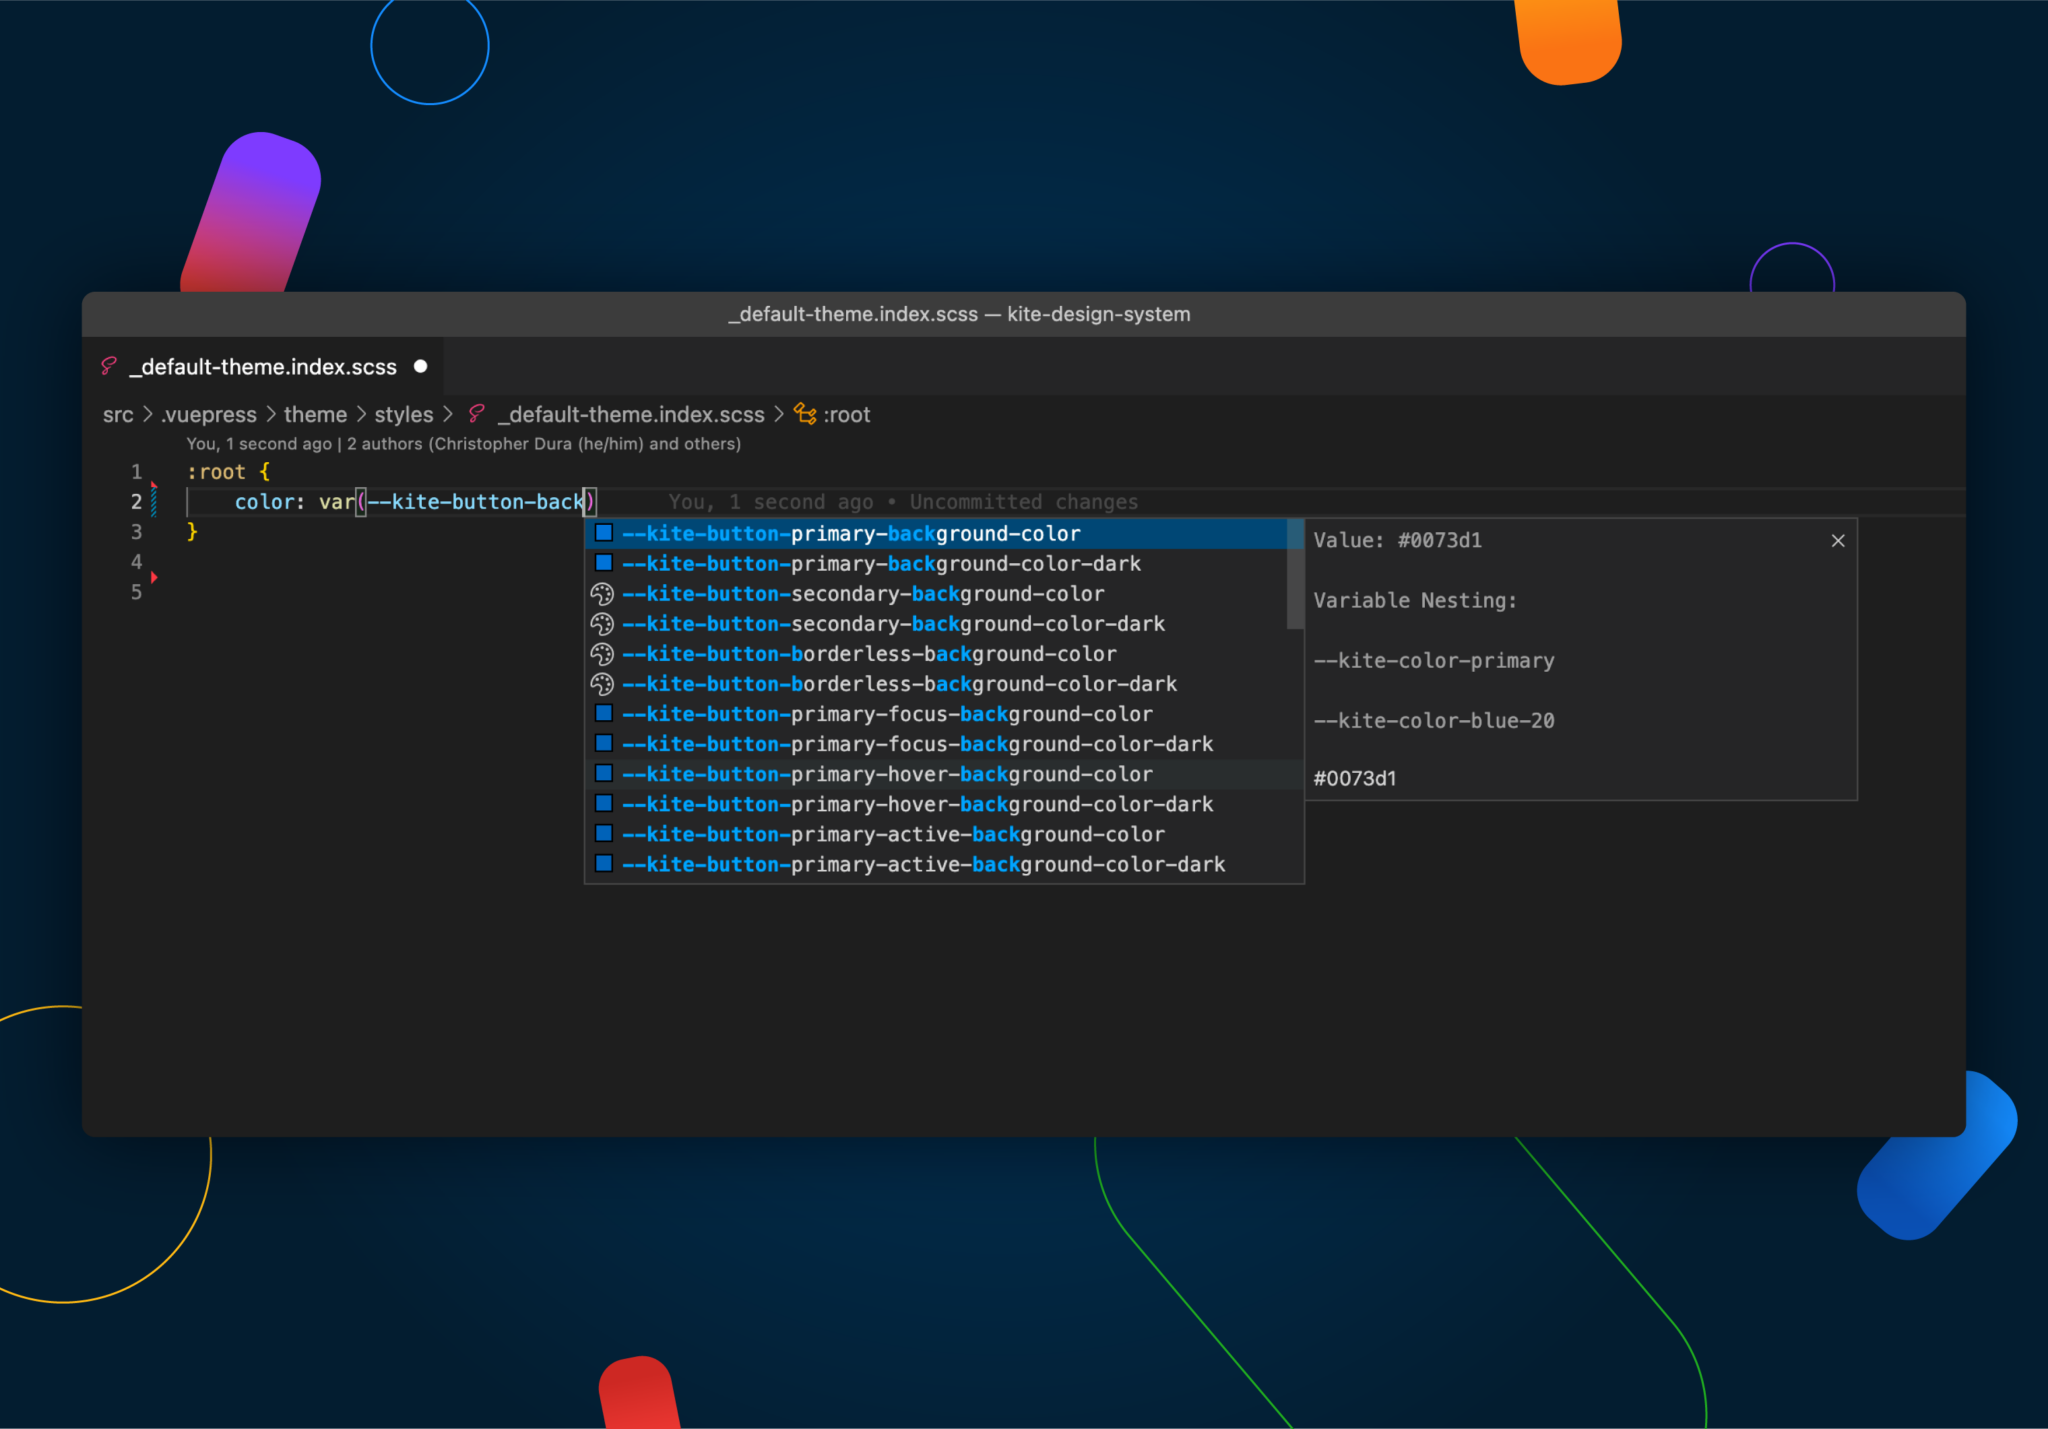Expand the styles breadcrumb segment
Viewport: 2048px width, 1429px height.
404,414
